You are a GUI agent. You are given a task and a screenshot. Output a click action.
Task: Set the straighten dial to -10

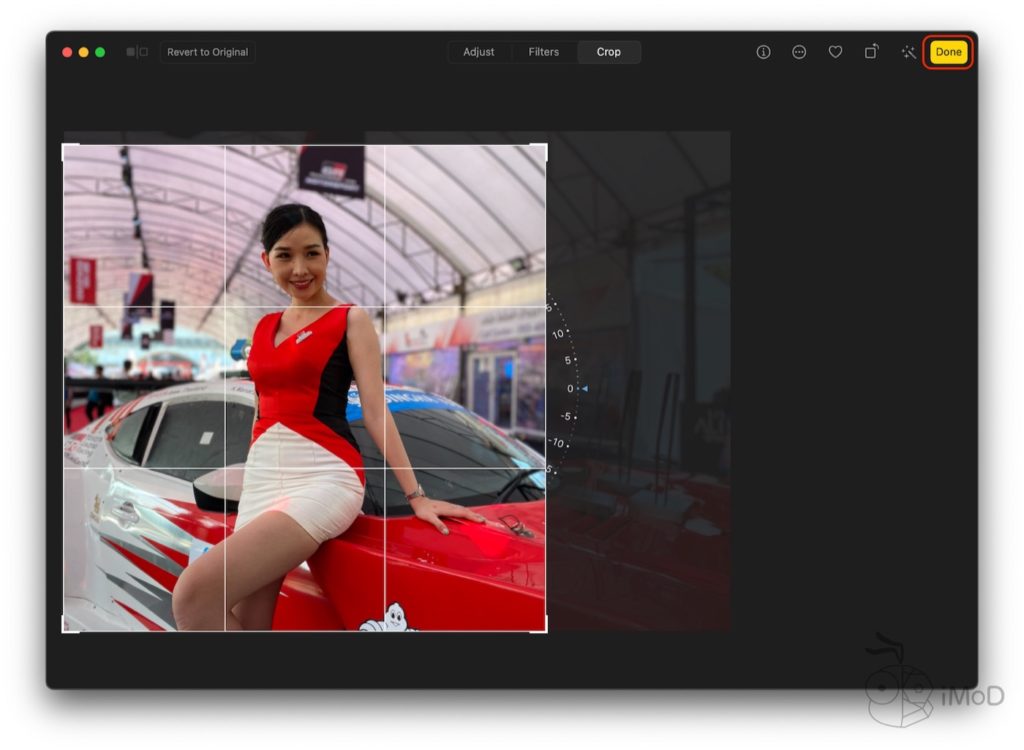click(558, 442)
